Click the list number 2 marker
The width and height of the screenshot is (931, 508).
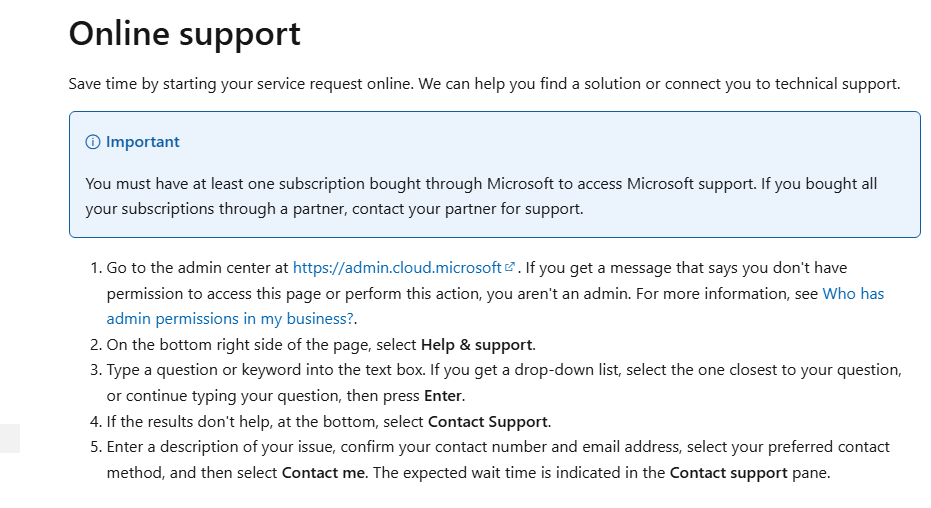(x=96, y=345)
